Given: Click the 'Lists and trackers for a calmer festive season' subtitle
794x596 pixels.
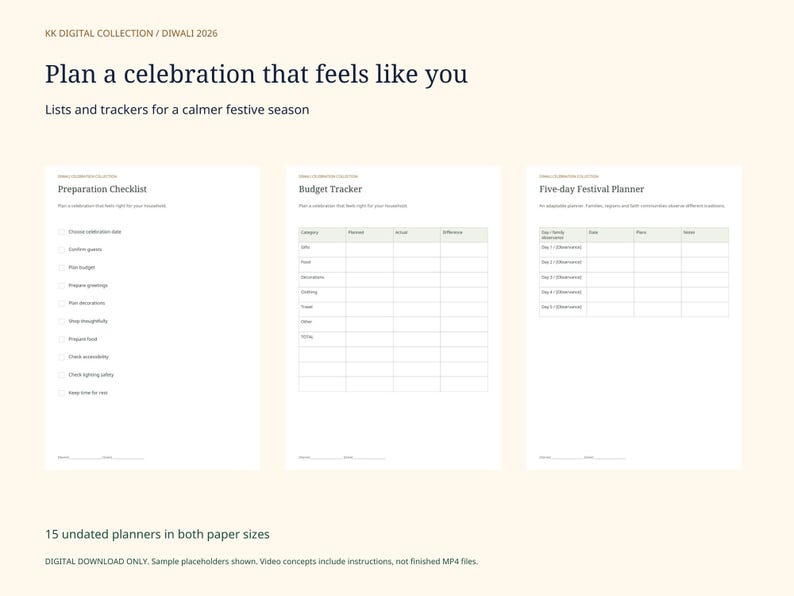Looking at the screenshot, I should (177, 110).
